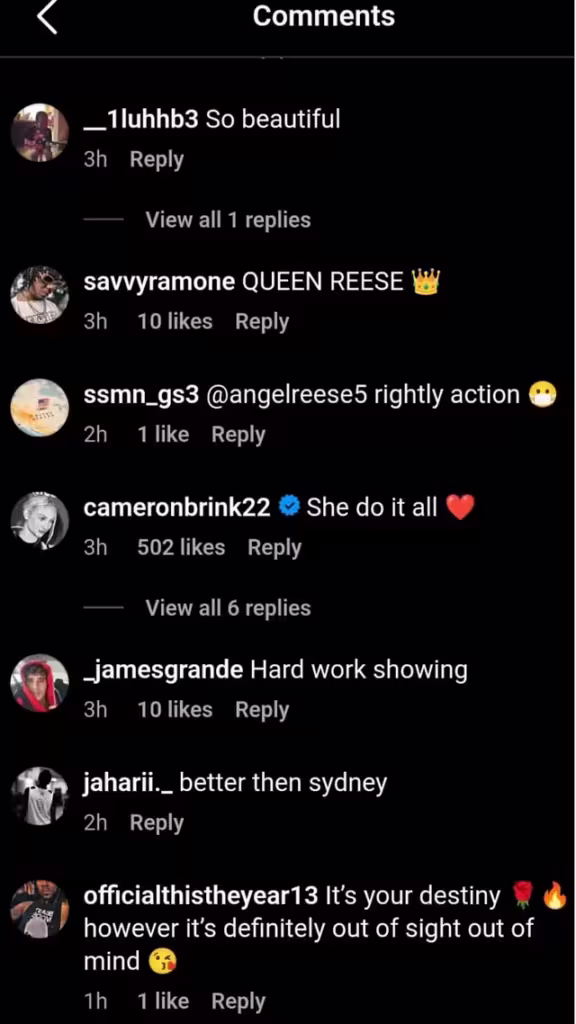
Task: View 10 likes on _jamesgrande's comment
Action: click(x=175, y=709)
